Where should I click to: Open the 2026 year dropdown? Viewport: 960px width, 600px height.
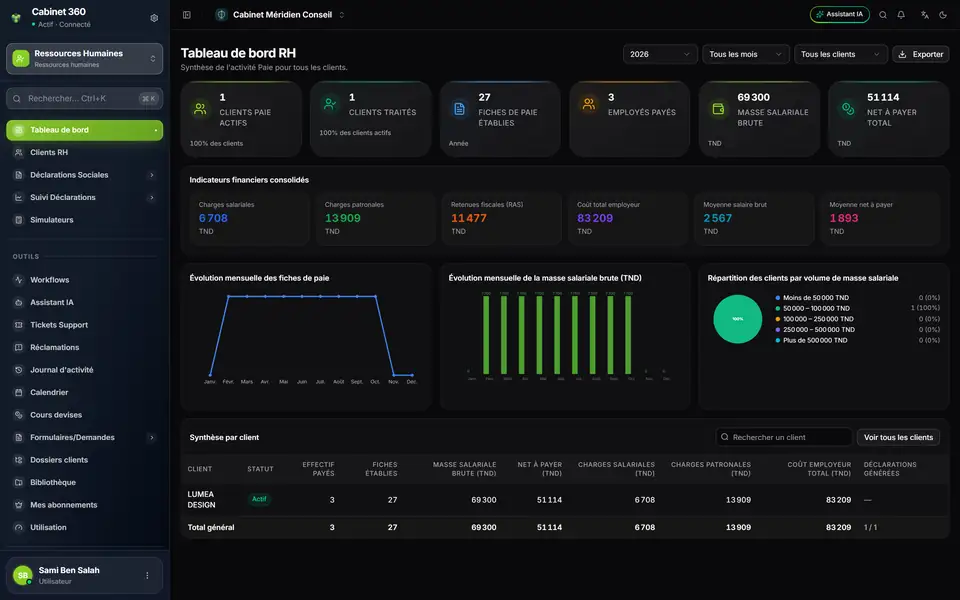[660, 54]
